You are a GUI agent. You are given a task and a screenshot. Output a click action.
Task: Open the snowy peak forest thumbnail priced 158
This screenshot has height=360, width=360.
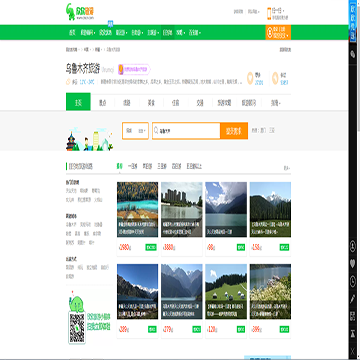pyautogui.click(x=270, y=209)
